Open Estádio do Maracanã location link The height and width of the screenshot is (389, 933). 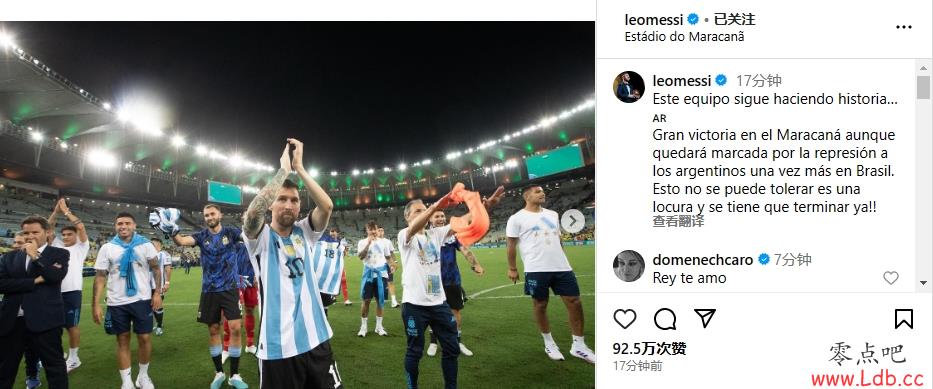[x=684, y=36]
